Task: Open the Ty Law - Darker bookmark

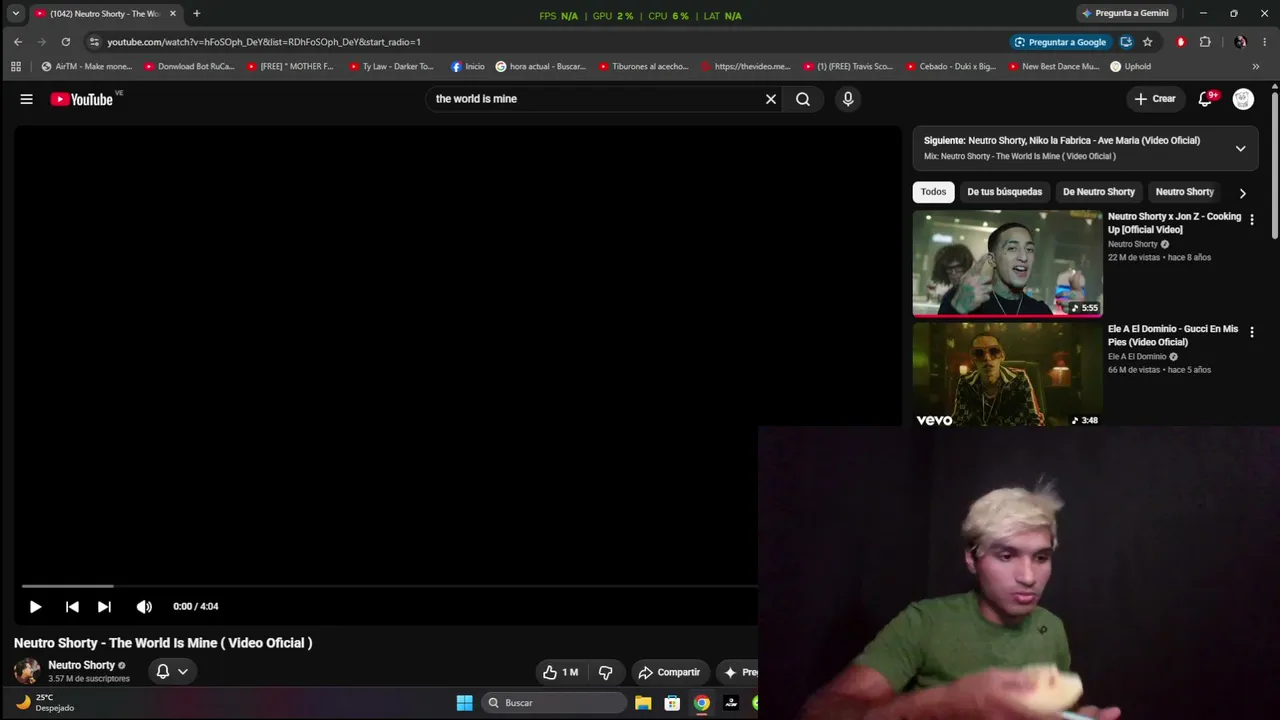Action: pos(392,67)
